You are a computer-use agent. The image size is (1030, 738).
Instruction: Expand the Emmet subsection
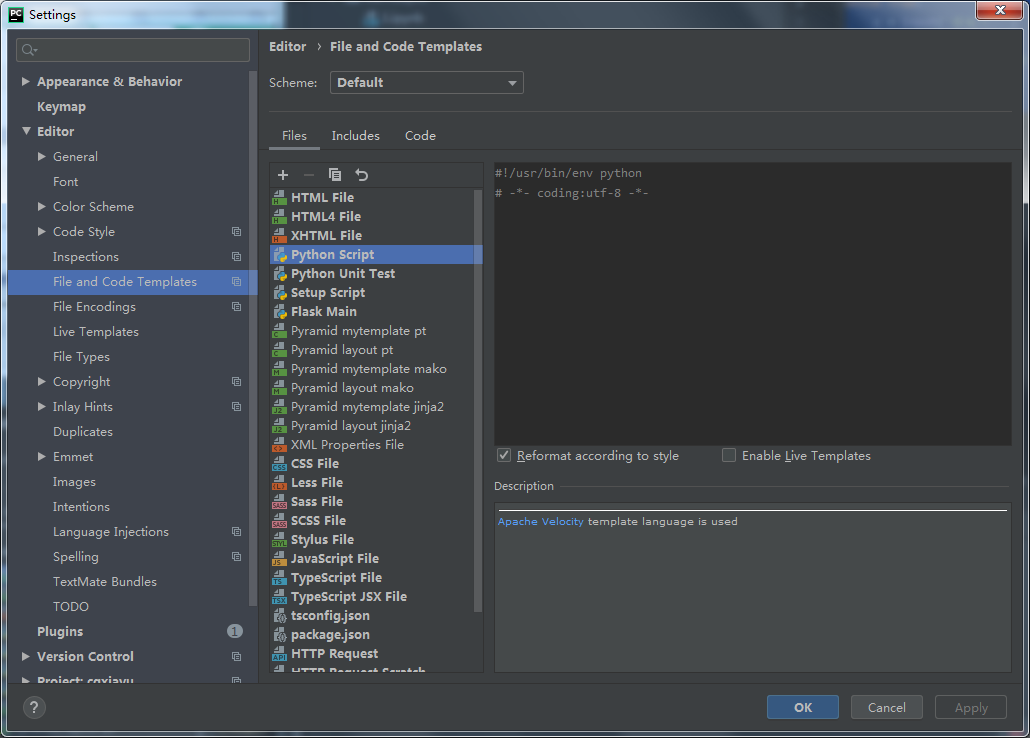42,456
